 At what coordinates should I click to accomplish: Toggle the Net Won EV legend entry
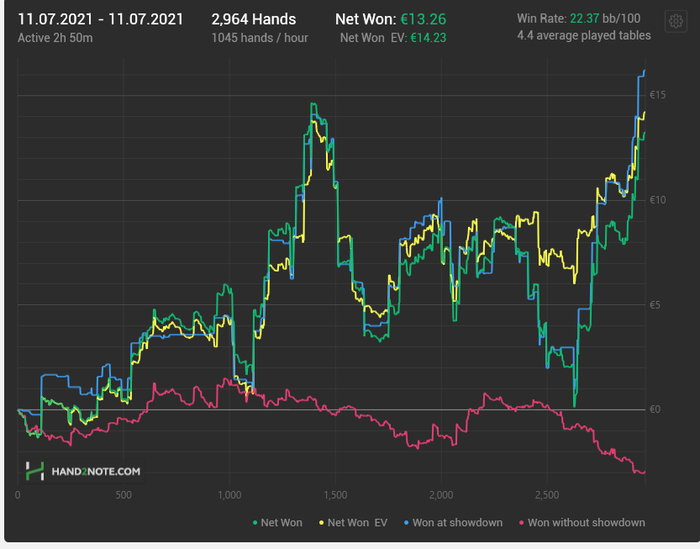coord(353,522)
